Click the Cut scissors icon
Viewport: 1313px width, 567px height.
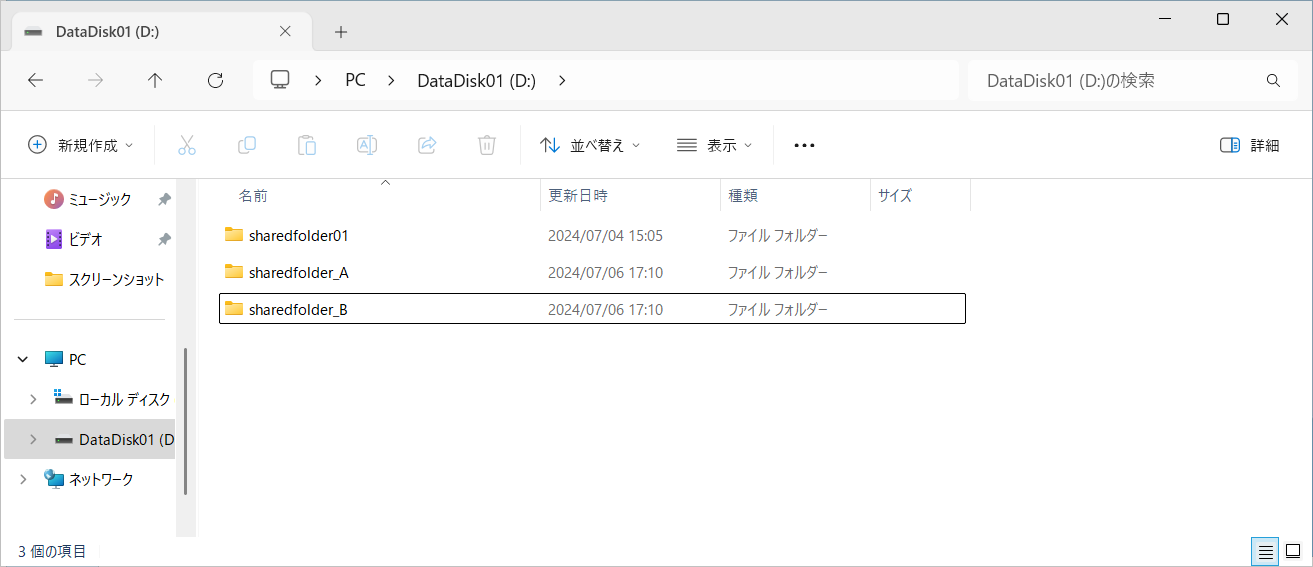187,145
